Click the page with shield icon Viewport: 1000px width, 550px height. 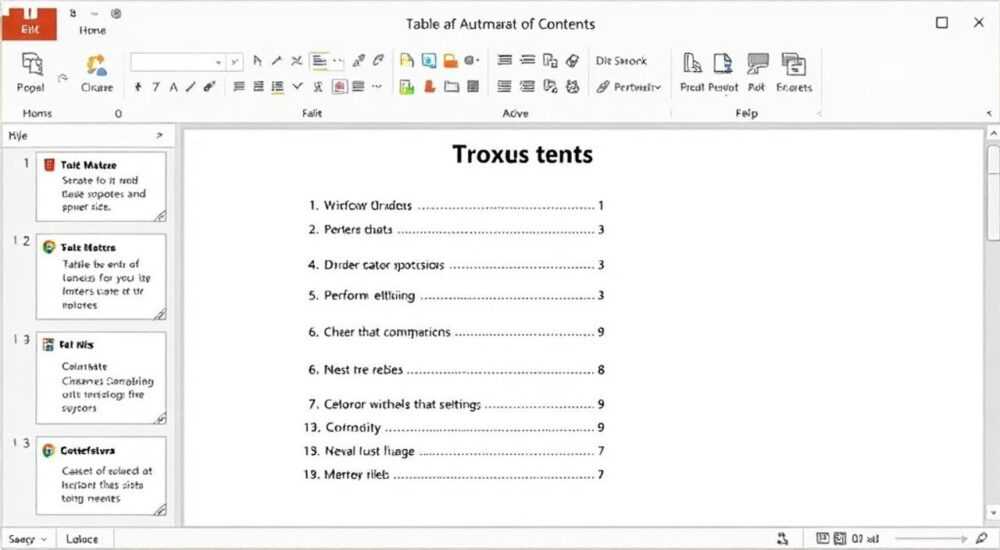click(x=550, y=87)
